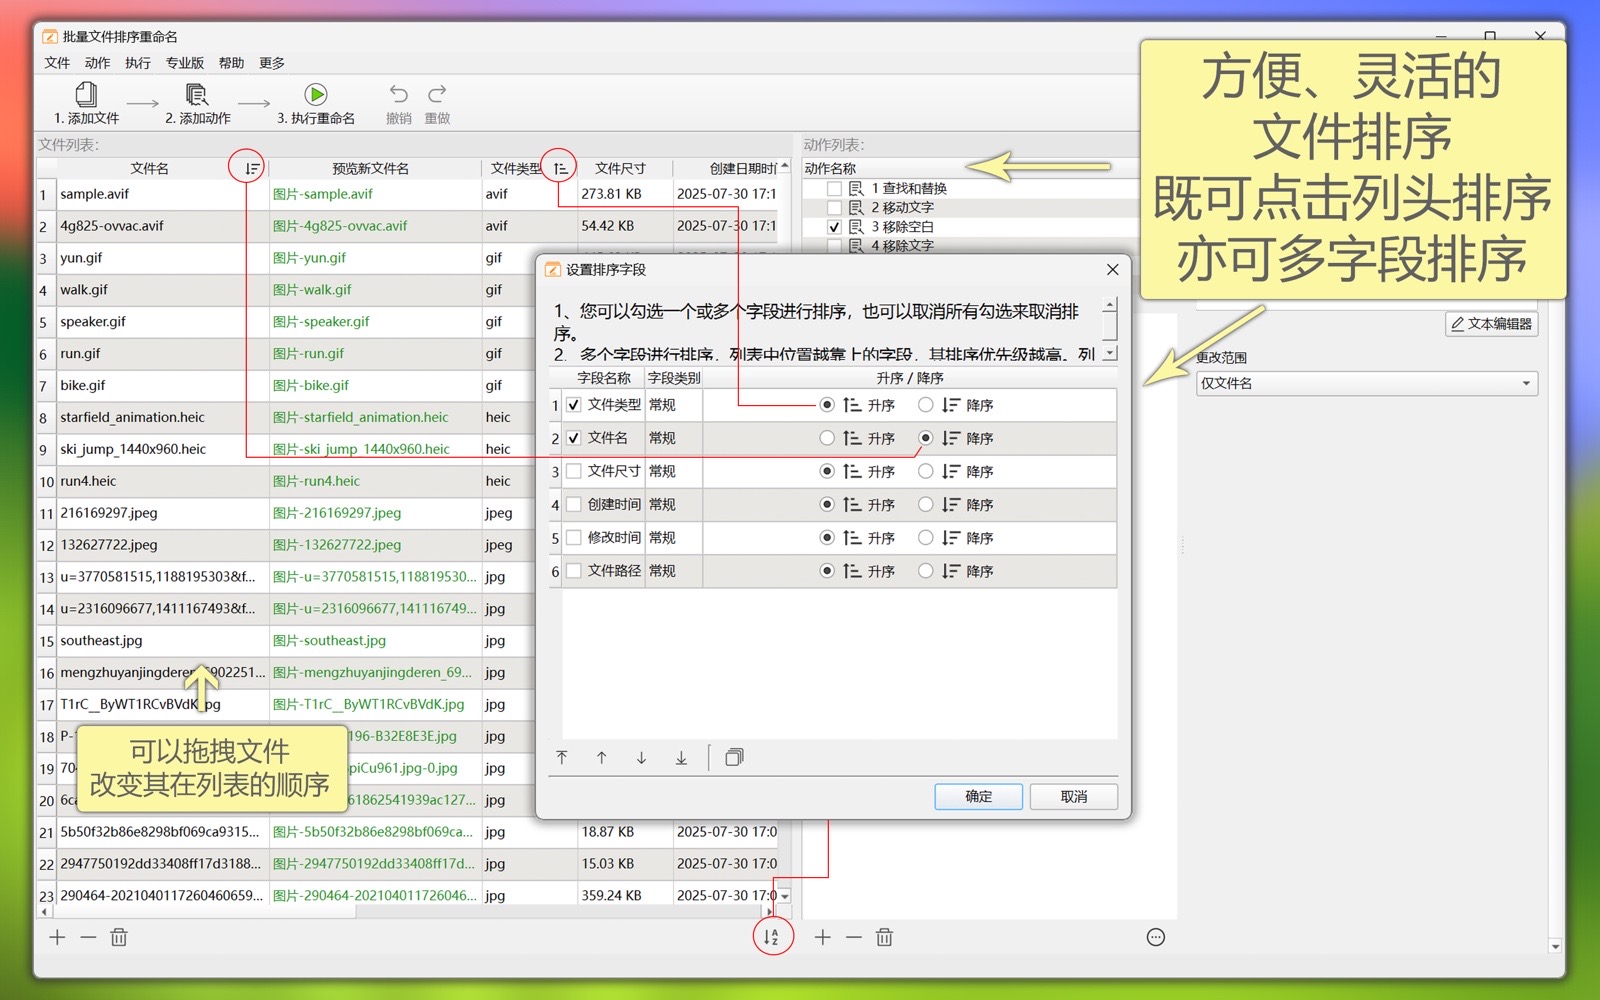The width and height of the screenshot is (1600, 1000).
Task: Uncheck the 文件类型 sort field checkbox
Action: [574, 405]
